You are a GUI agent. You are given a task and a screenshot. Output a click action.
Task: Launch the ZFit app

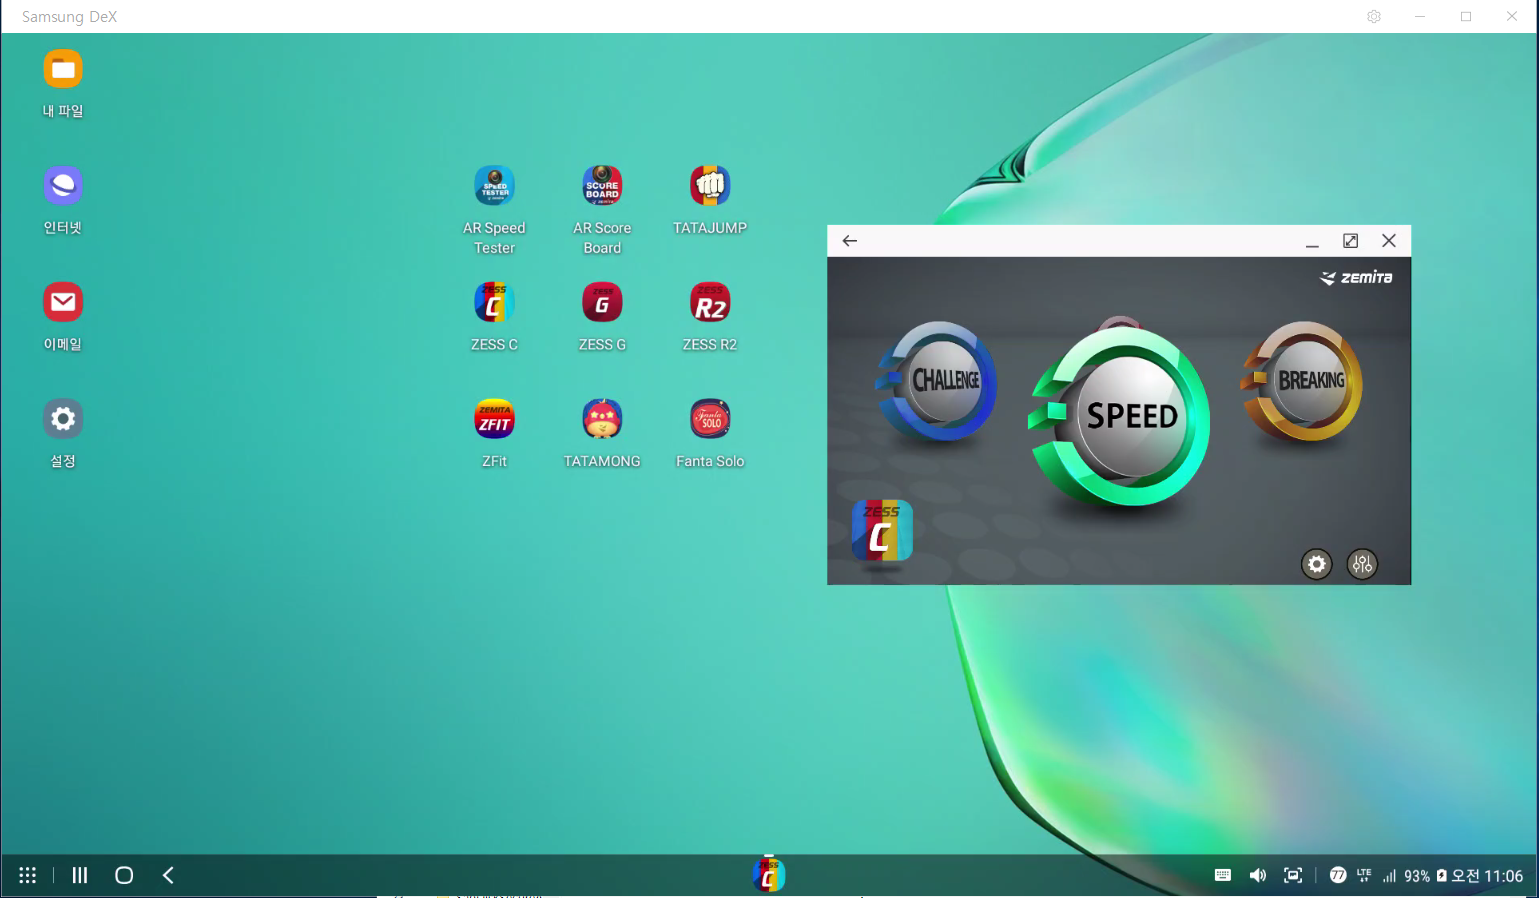pyautogui.click(x=494, y=418)
